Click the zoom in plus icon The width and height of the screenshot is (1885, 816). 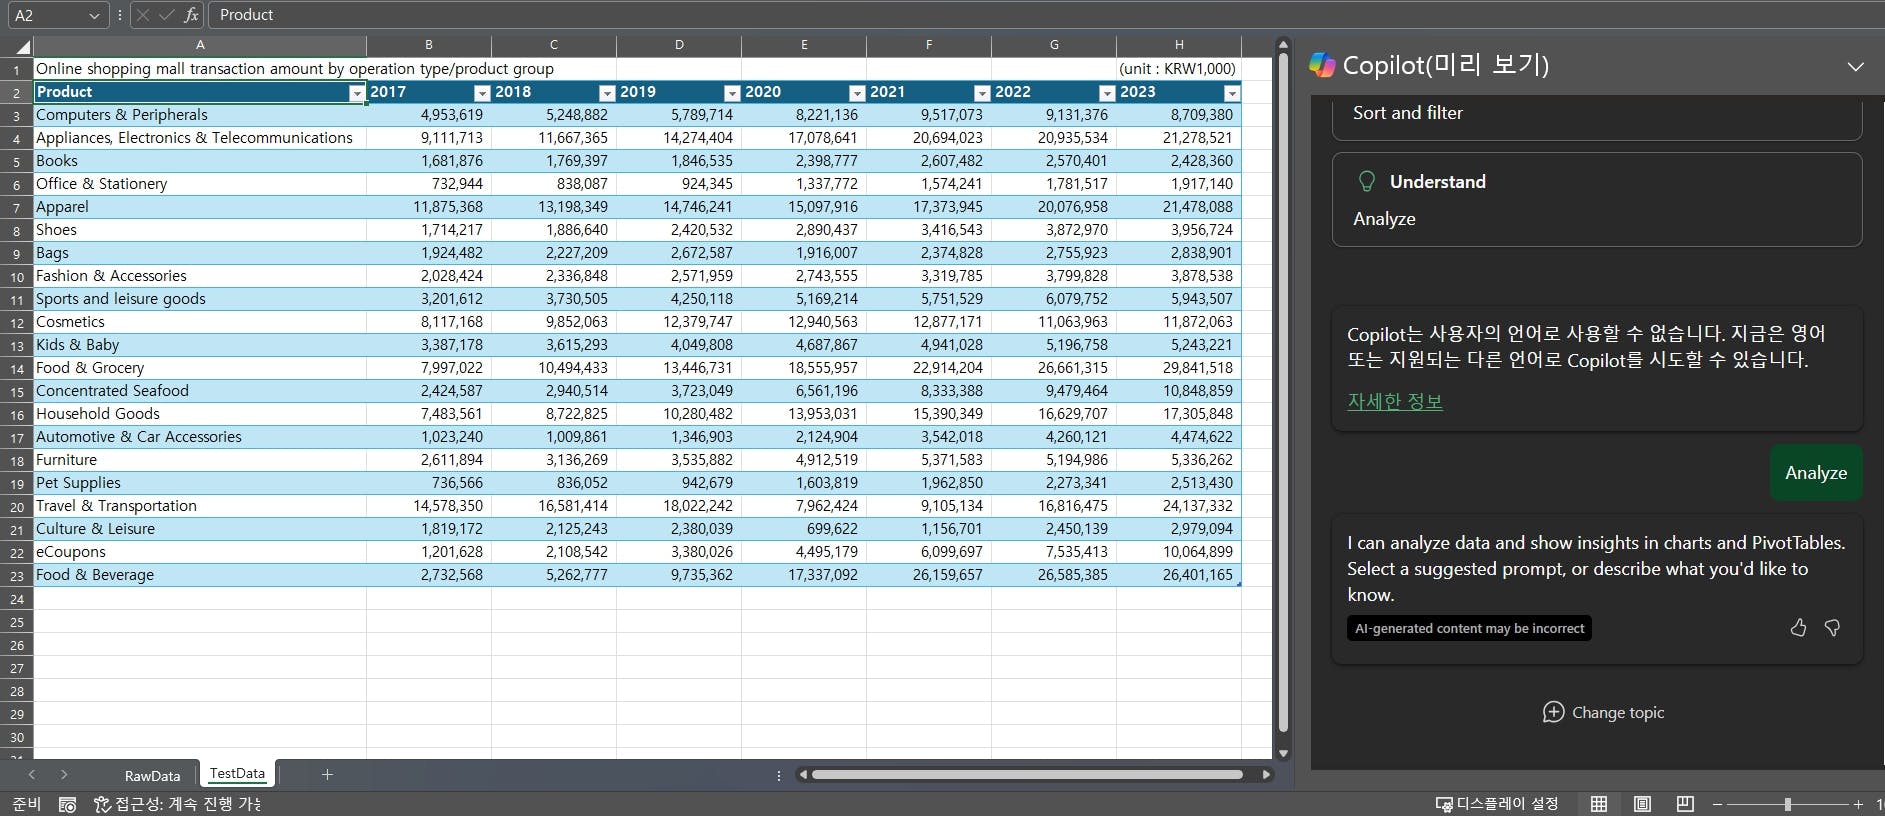[x=1858, y=804]
